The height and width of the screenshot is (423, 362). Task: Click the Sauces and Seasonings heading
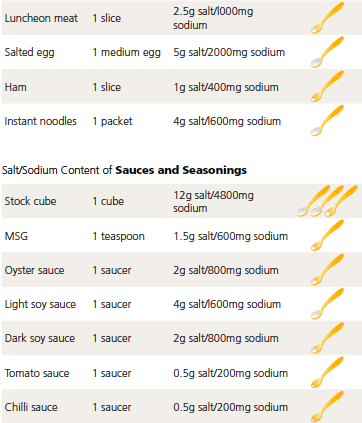[x=181, y=170]
